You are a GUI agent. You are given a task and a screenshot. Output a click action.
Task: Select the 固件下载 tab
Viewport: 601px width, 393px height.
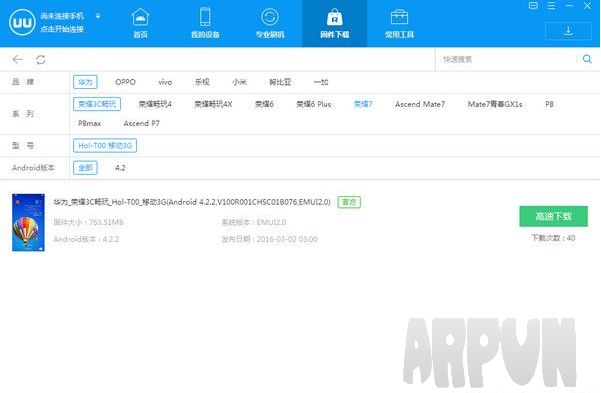click(335, 23)
